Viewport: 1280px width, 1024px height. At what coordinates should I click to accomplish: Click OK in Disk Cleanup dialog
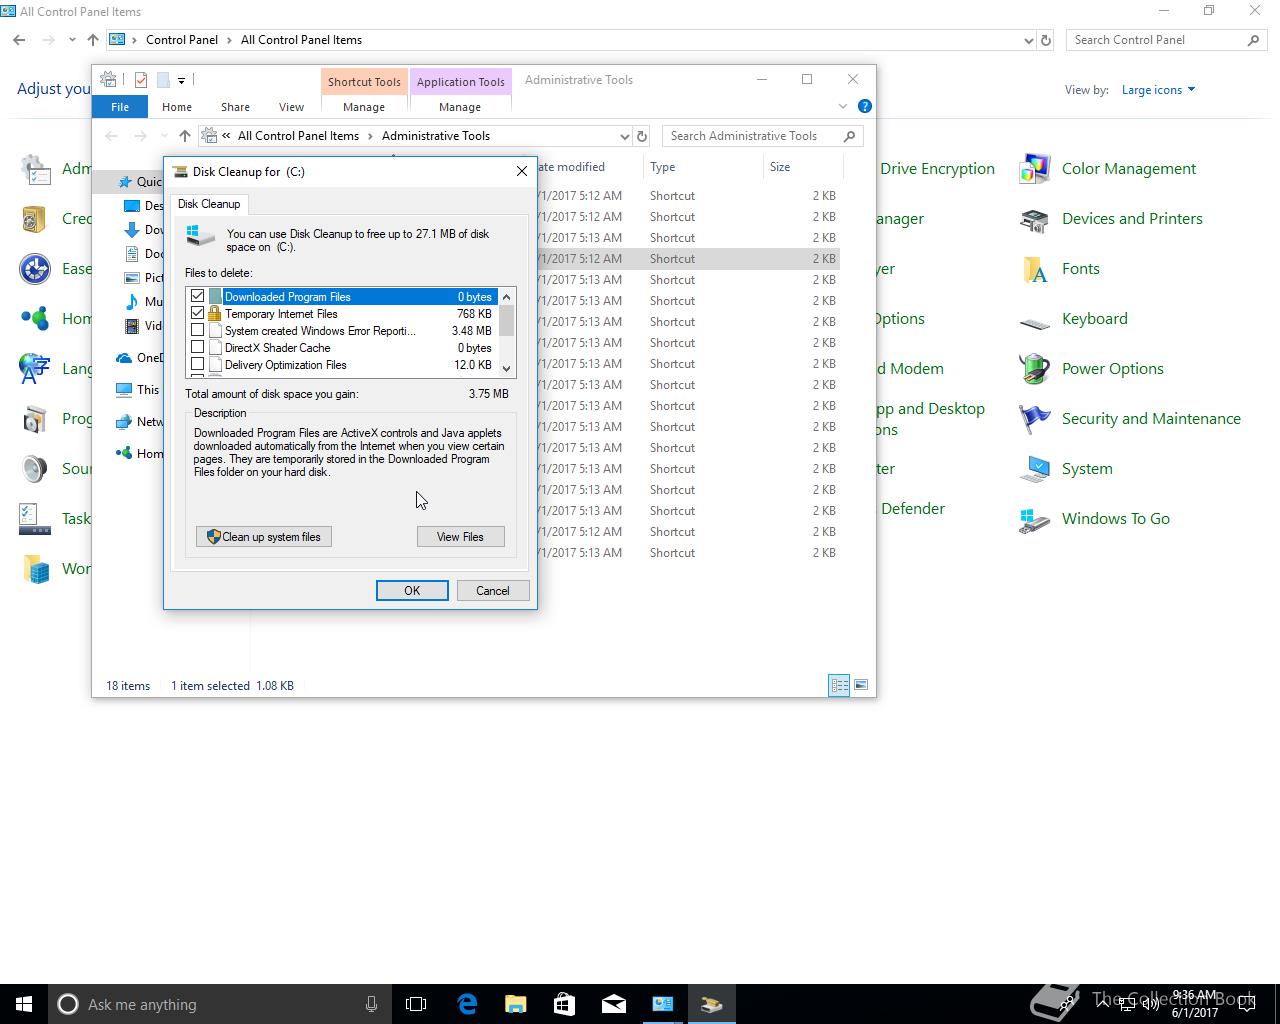pyautogui.click(x=412, y=590)
